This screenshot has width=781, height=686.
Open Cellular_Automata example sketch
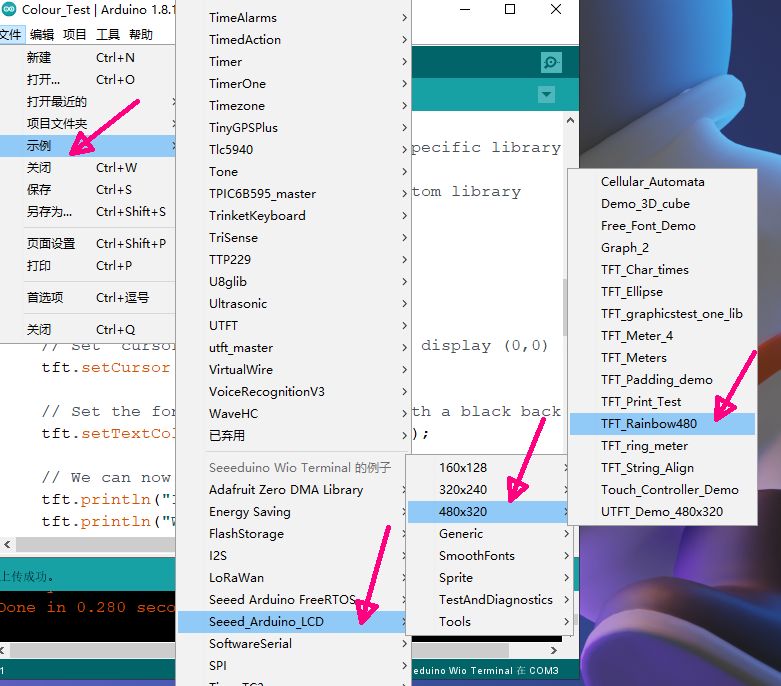[662, 182]
